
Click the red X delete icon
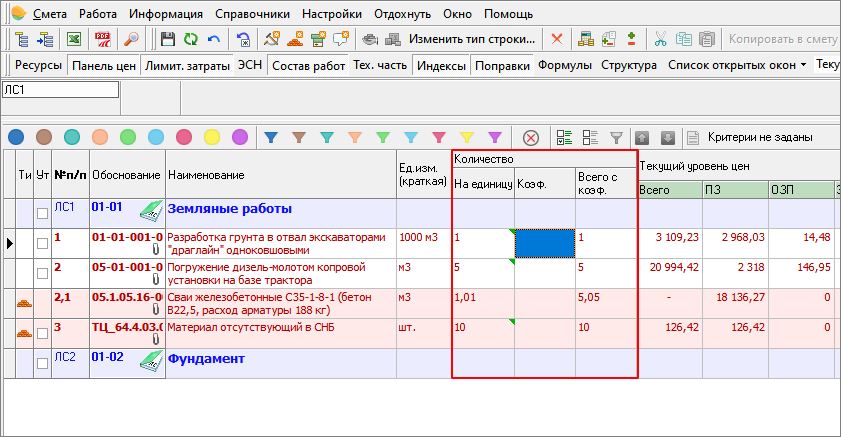pyautogui.click(x=556, y=39)
